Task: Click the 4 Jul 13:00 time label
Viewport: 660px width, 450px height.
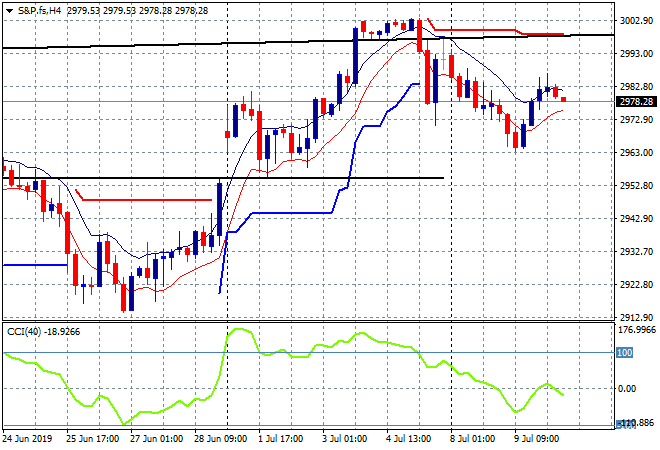Action: tap(409, 439)
